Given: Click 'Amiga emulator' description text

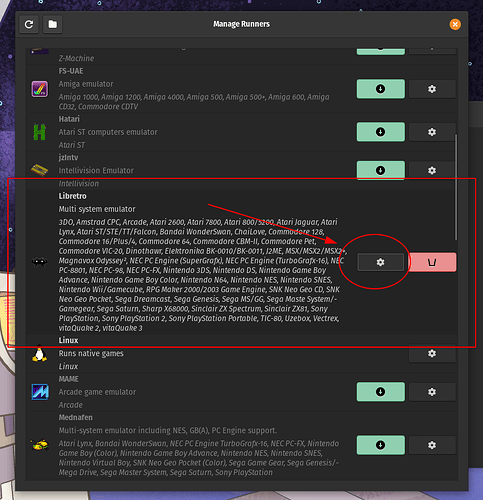Looking at the screenshot, I should pos(86,84).
